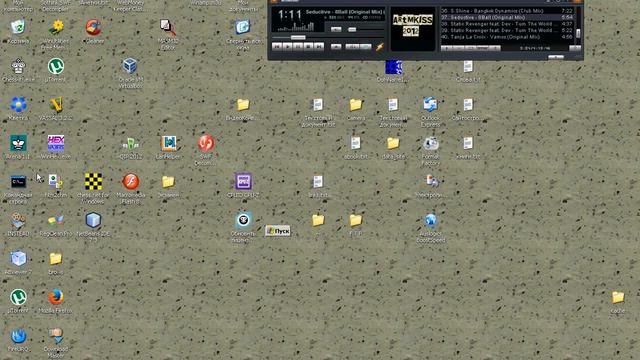640x360 pixels.
Task: Launch uTorrent shortcut beside Chess robot
Action: point(56,66)
